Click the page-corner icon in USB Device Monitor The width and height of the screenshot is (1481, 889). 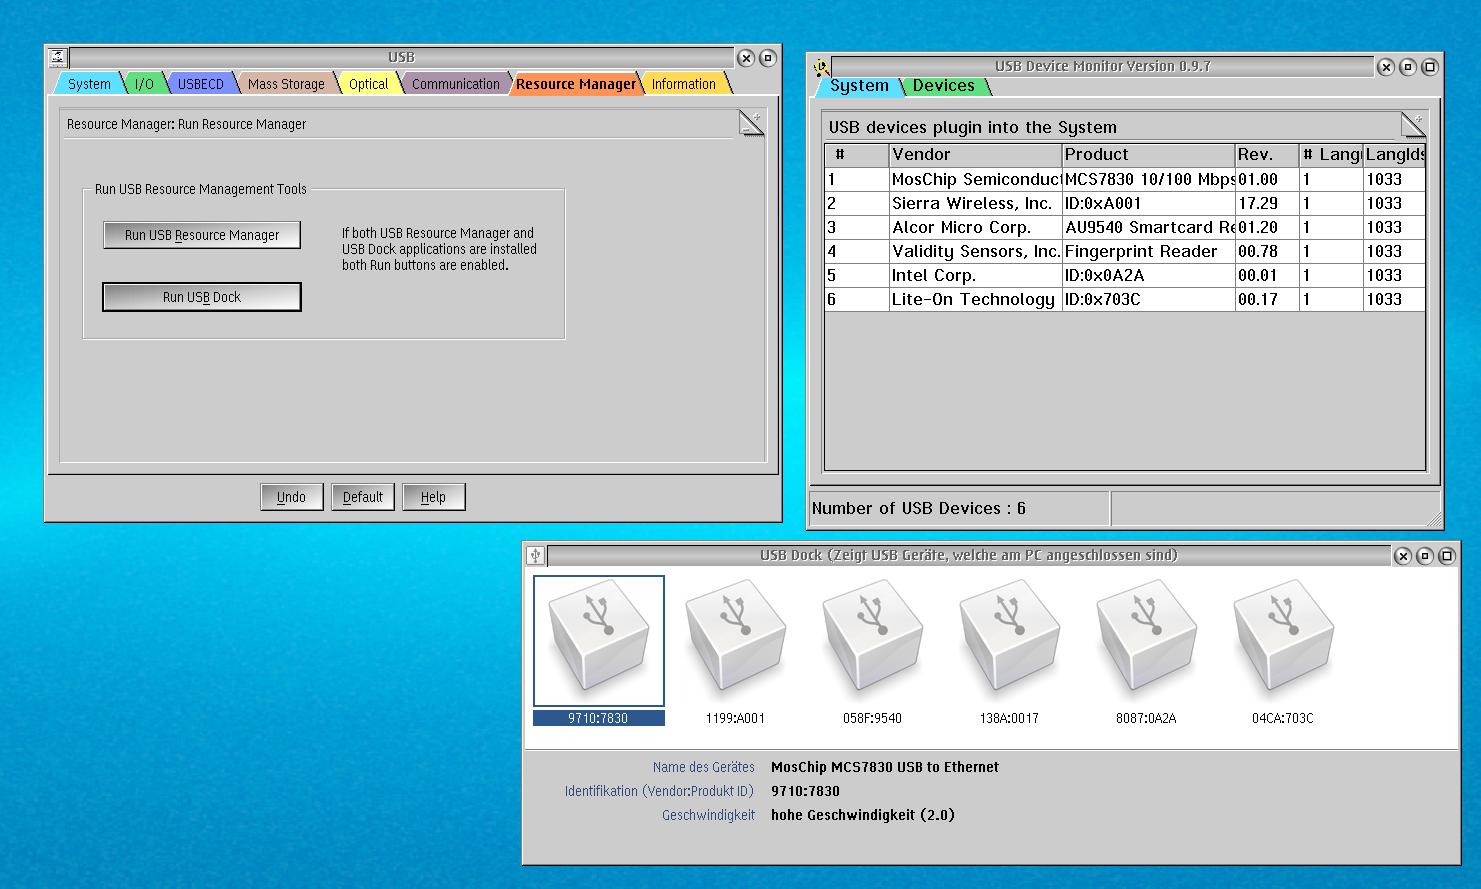pyautogui.click(x=1413, y=125)
